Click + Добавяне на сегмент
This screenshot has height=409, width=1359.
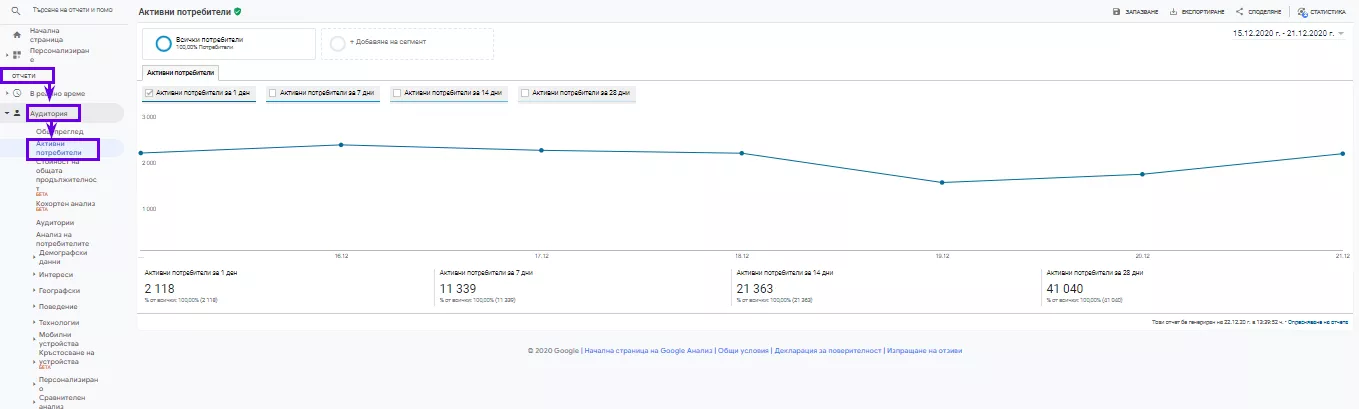point(407,43)
